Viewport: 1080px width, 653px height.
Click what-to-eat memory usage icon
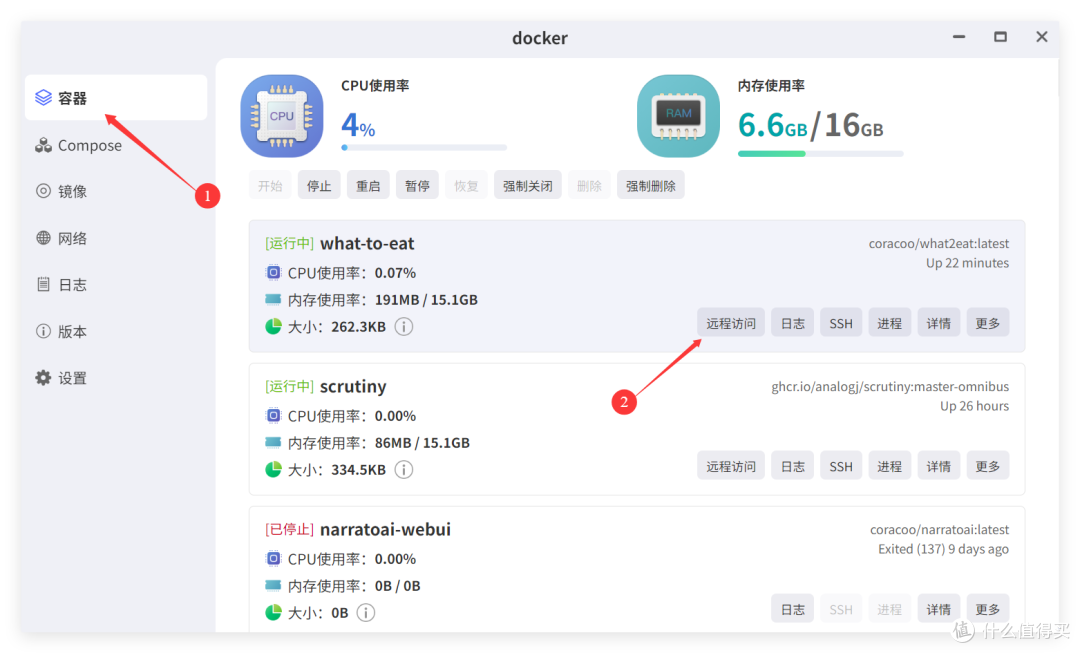[273, 299]
